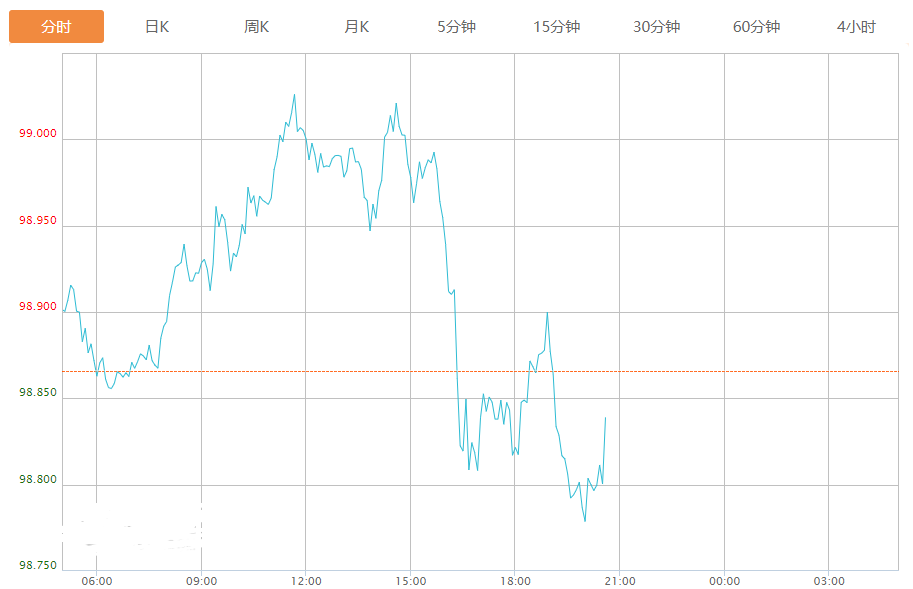Screen dimensions: 913x589
Task: Click the 98.900 price axis label
Action: pos(38,307)
